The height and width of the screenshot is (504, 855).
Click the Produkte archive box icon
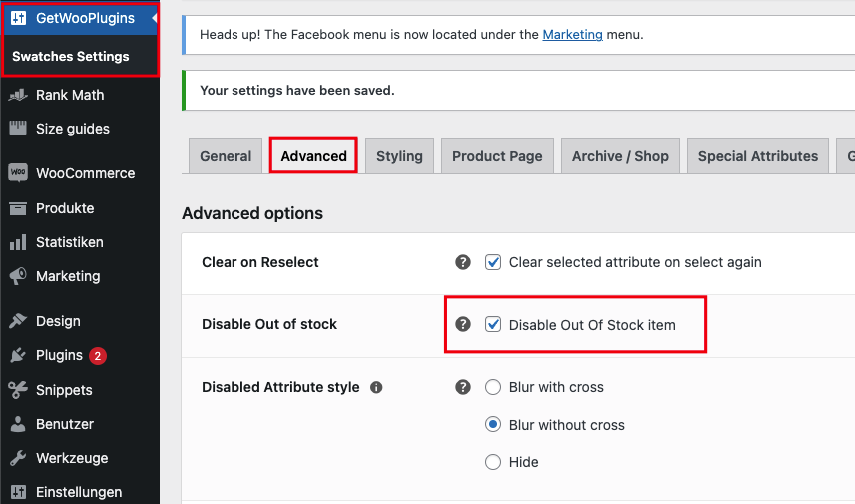(18, 208)
